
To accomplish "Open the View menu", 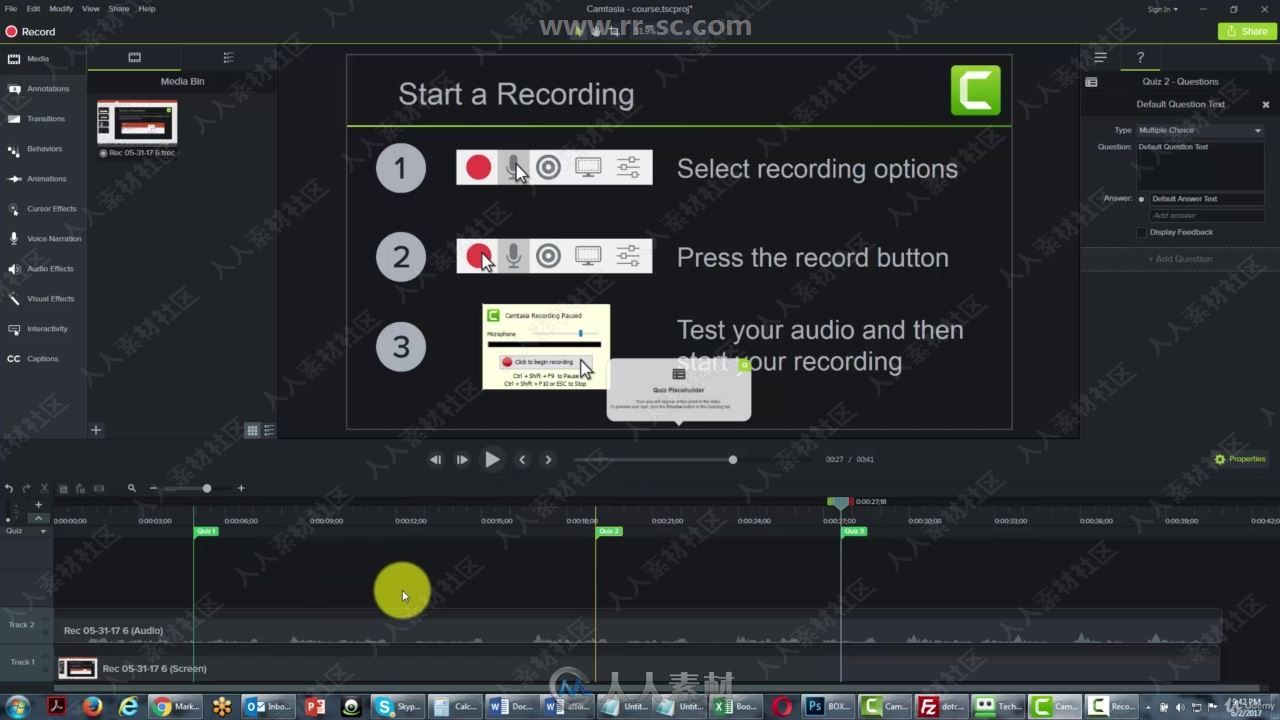I will 90,9.
